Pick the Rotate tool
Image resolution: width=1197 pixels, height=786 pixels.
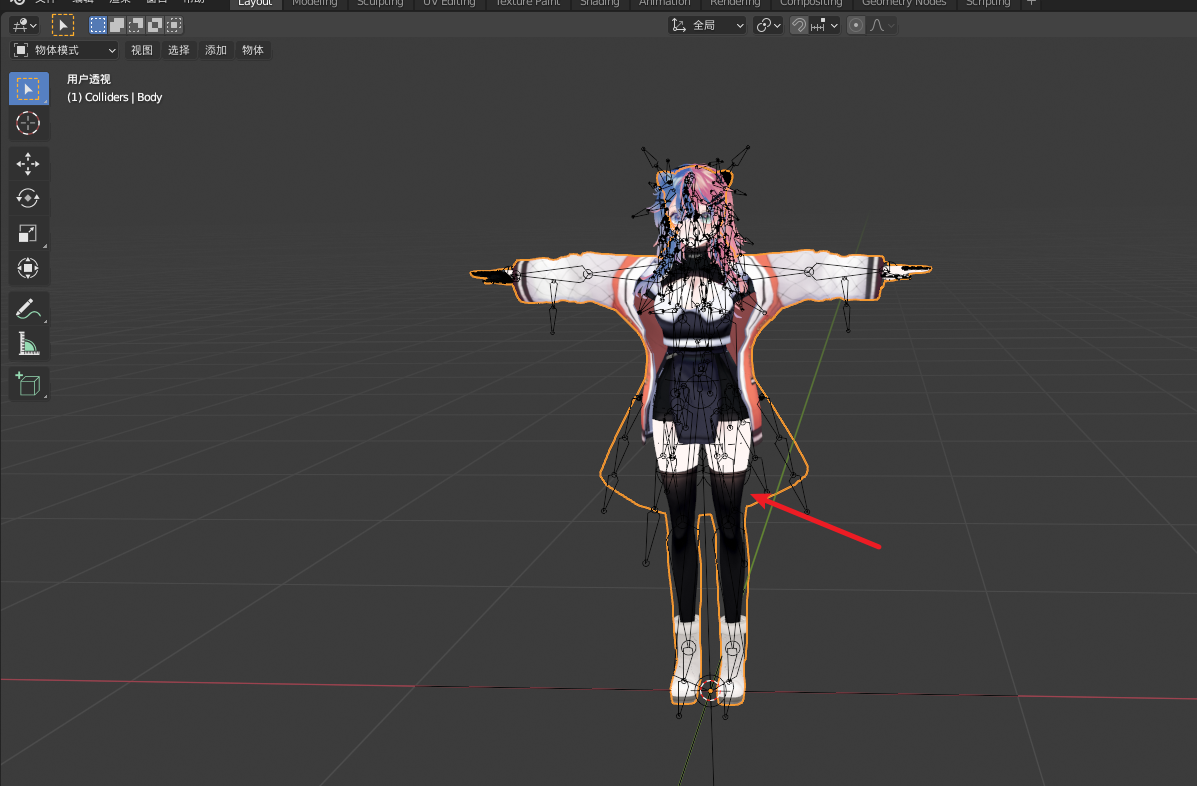click(x=28, y=198)
